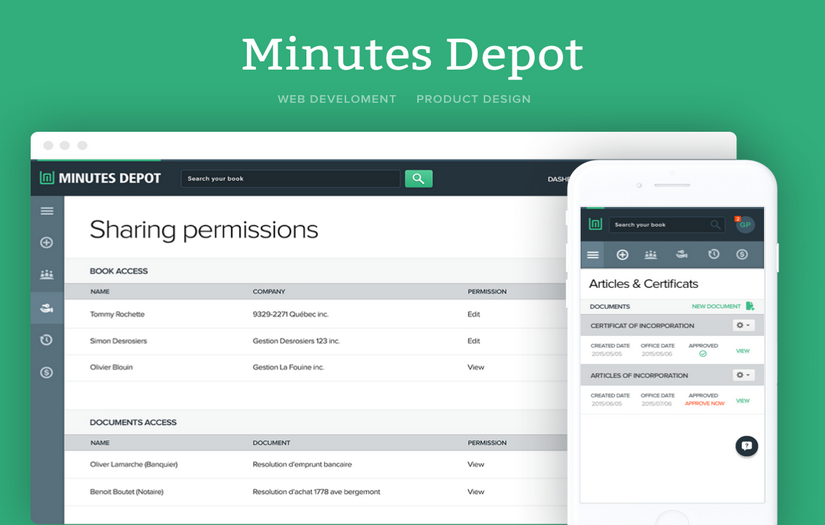Select the 'Olivier Blouin' name cell
Viewport: 825px width, 525px height.
(111, 367)
